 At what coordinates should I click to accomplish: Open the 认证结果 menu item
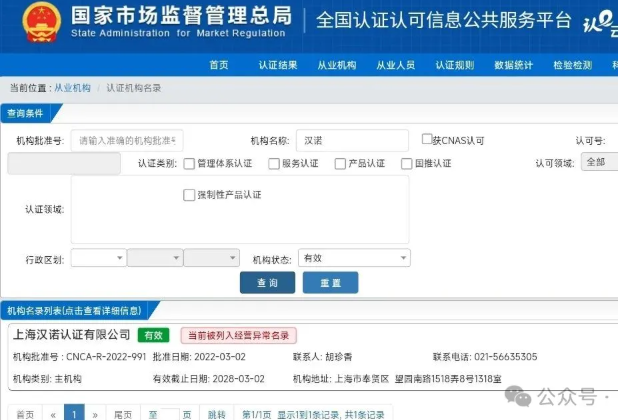(x=278, y=65)
